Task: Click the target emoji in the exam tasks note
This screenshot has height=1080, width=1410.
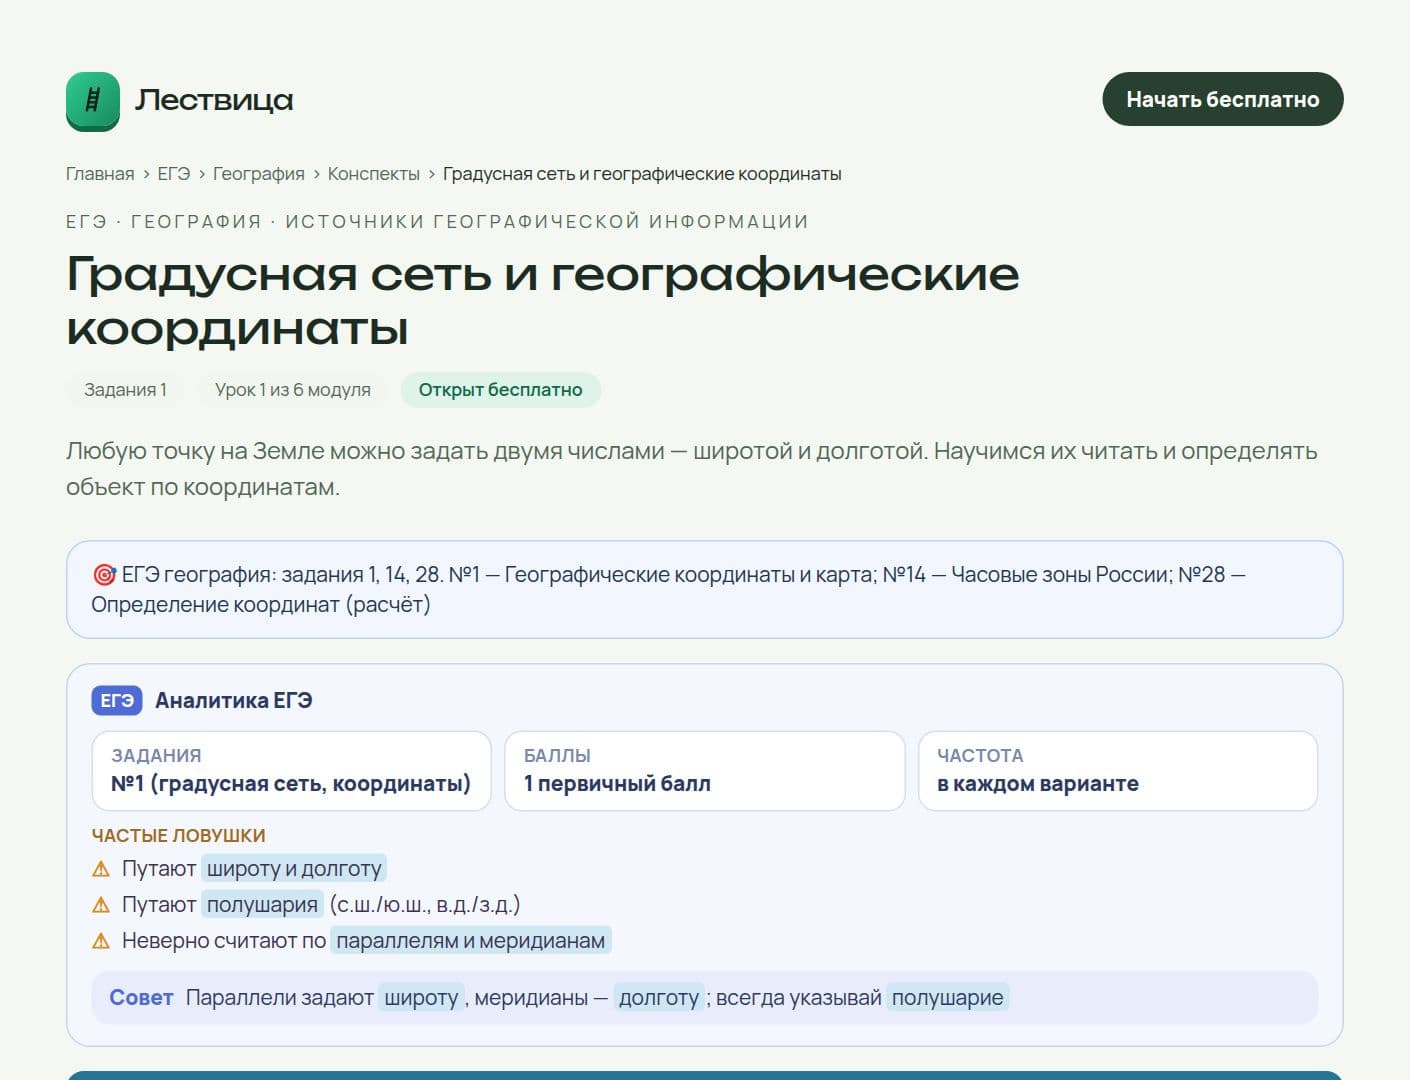Action: (104, 575)
